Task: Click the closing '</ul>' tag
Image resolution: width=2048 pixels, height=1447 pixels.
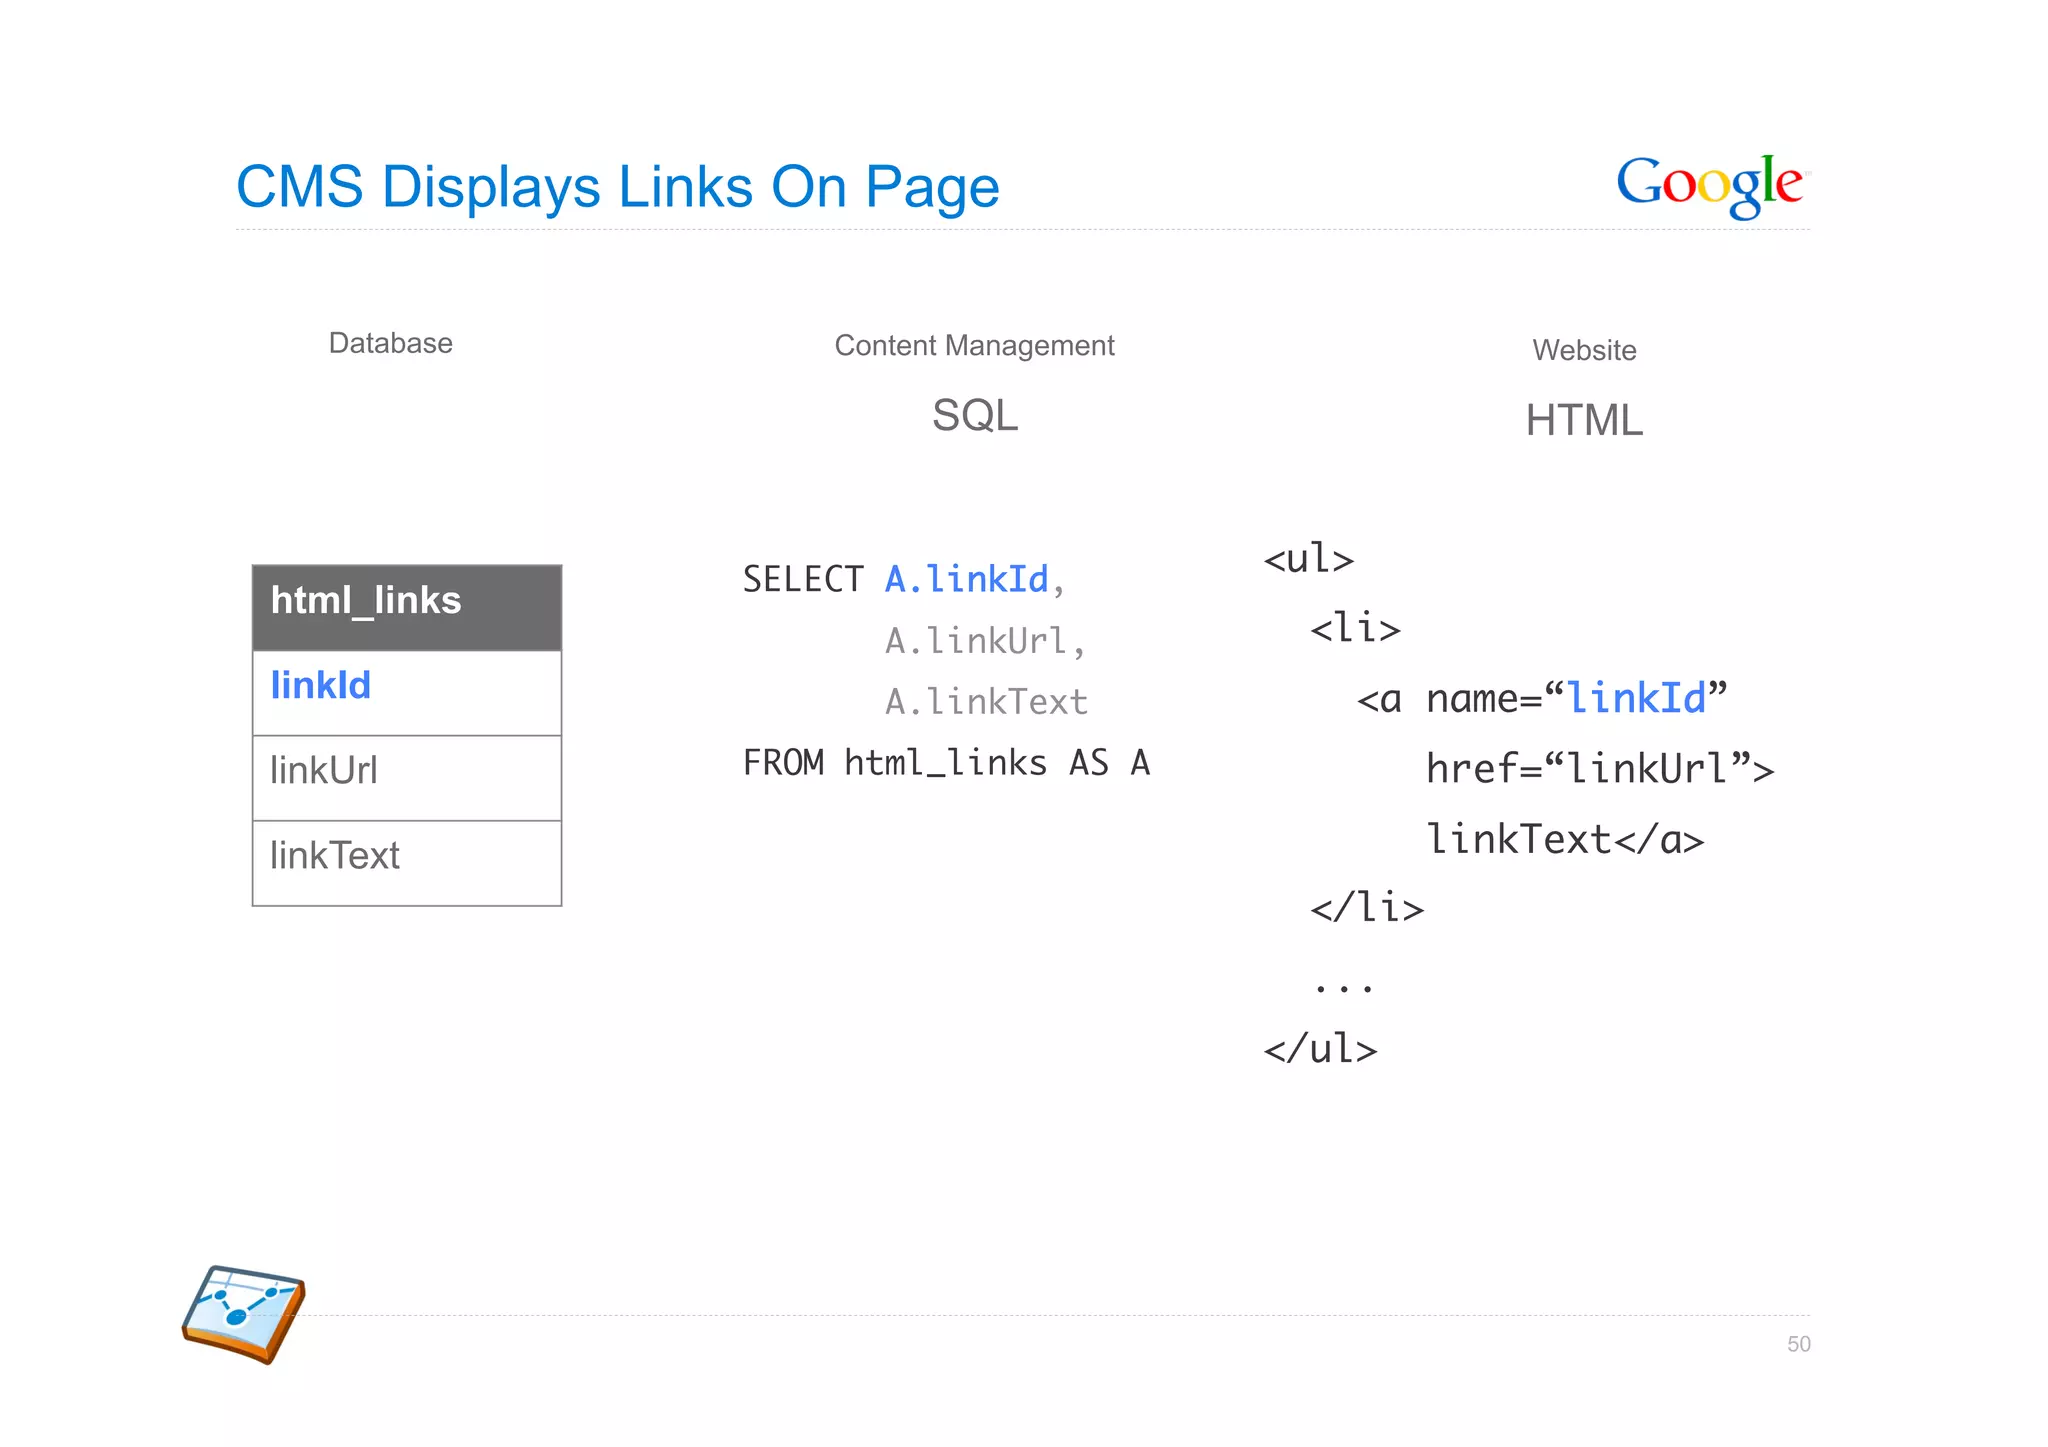Action: 1320,1049
